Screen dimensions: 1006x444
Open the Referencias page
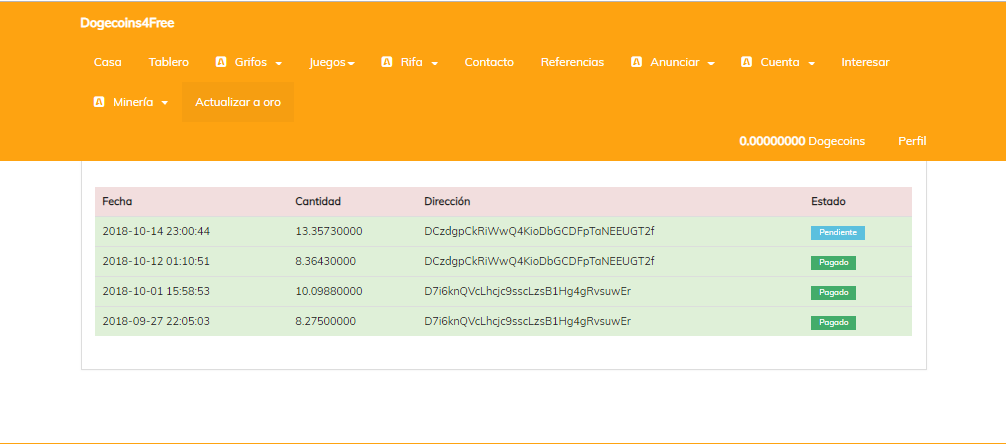(572, 62)
